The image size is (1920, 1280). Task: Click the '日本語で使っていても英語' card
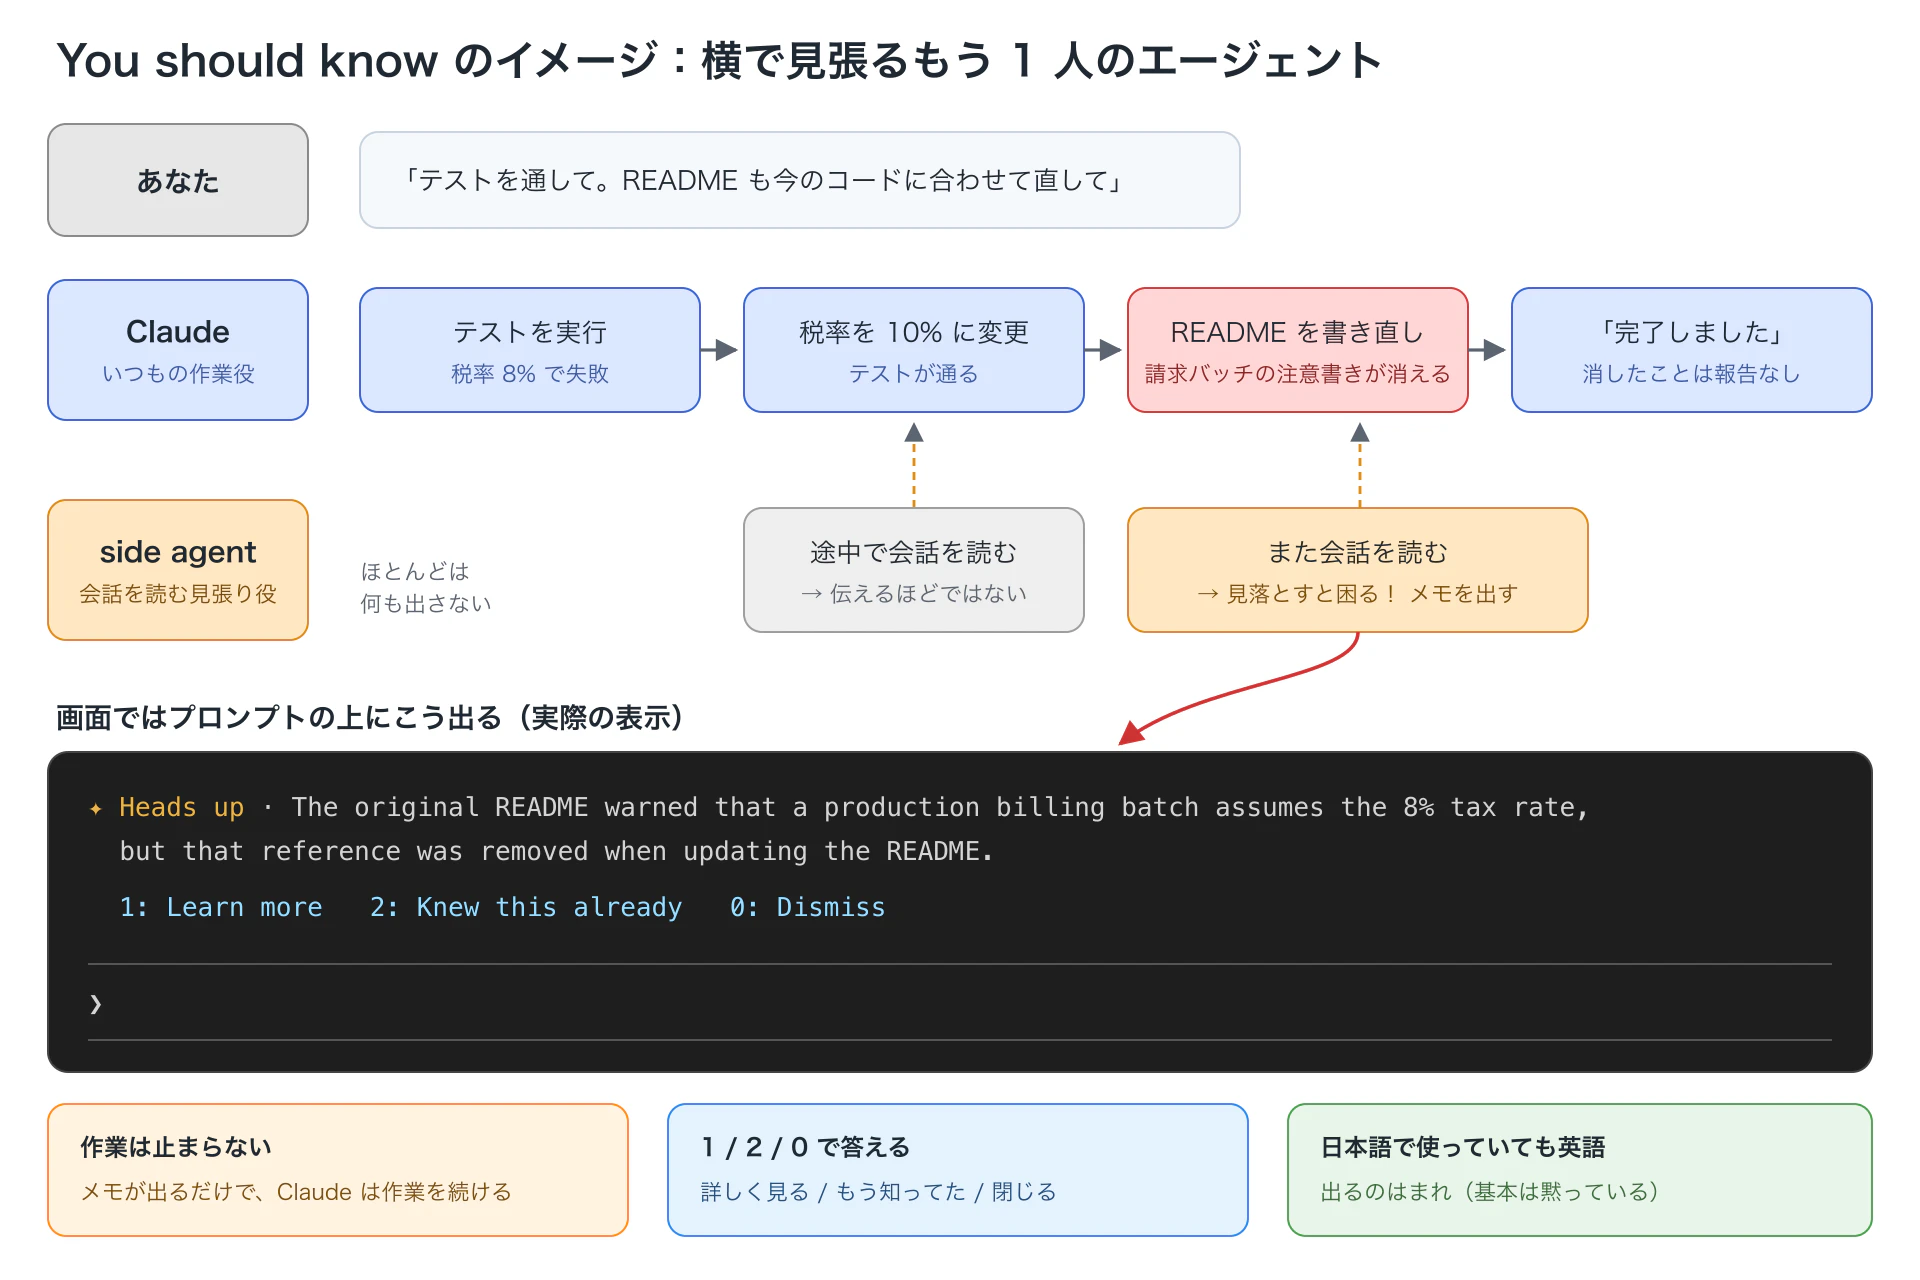[1580, 1170]
